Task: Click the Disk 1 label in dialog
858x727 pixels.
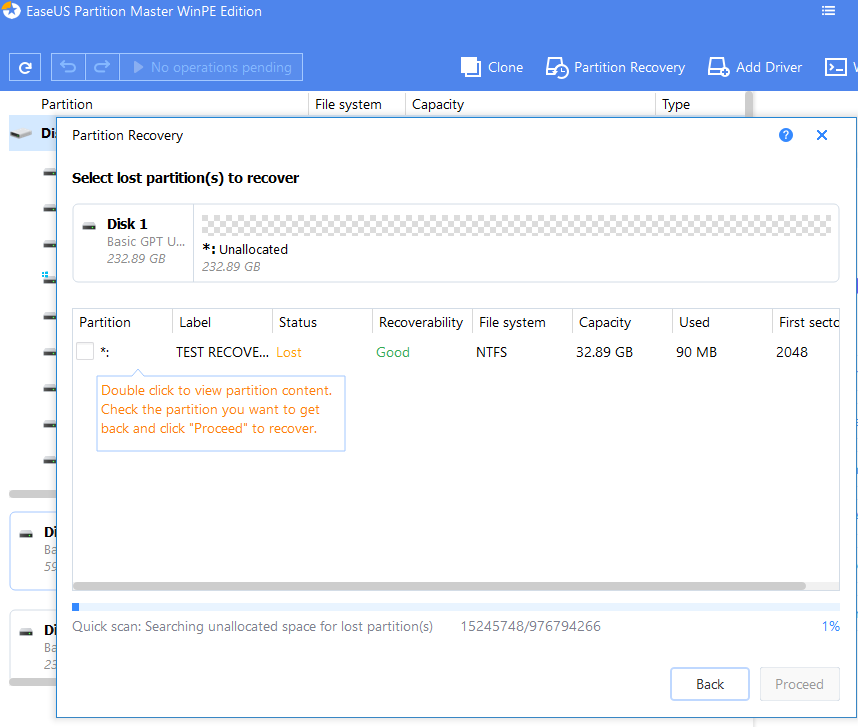Action: click(x=127, y=224)
